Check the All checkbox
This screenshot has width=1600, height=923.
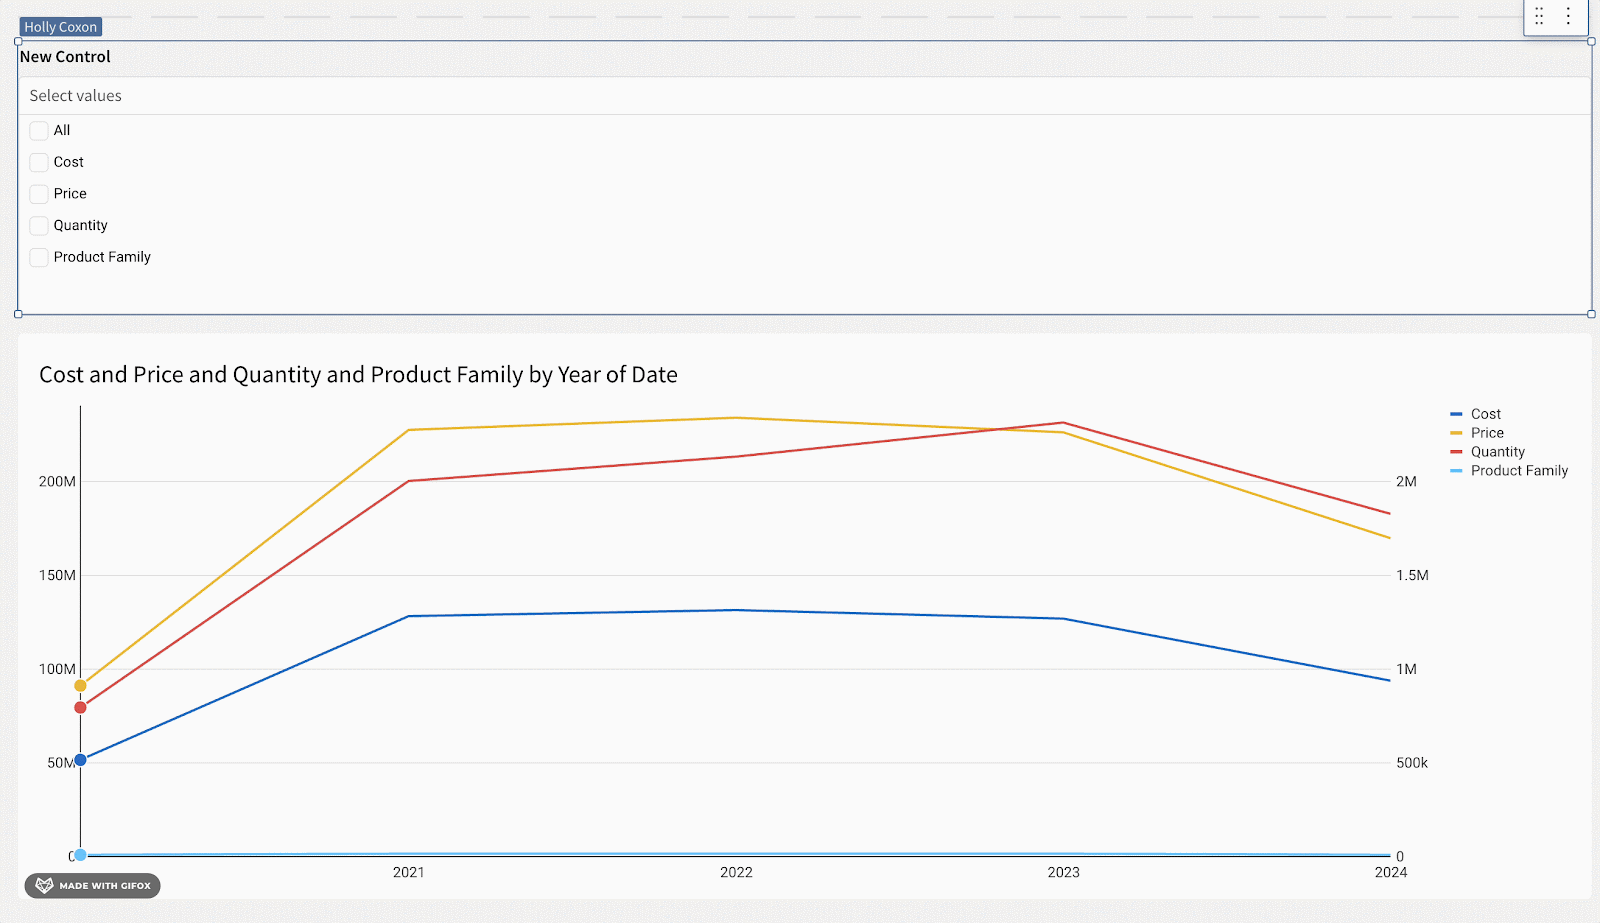(39, 131)
